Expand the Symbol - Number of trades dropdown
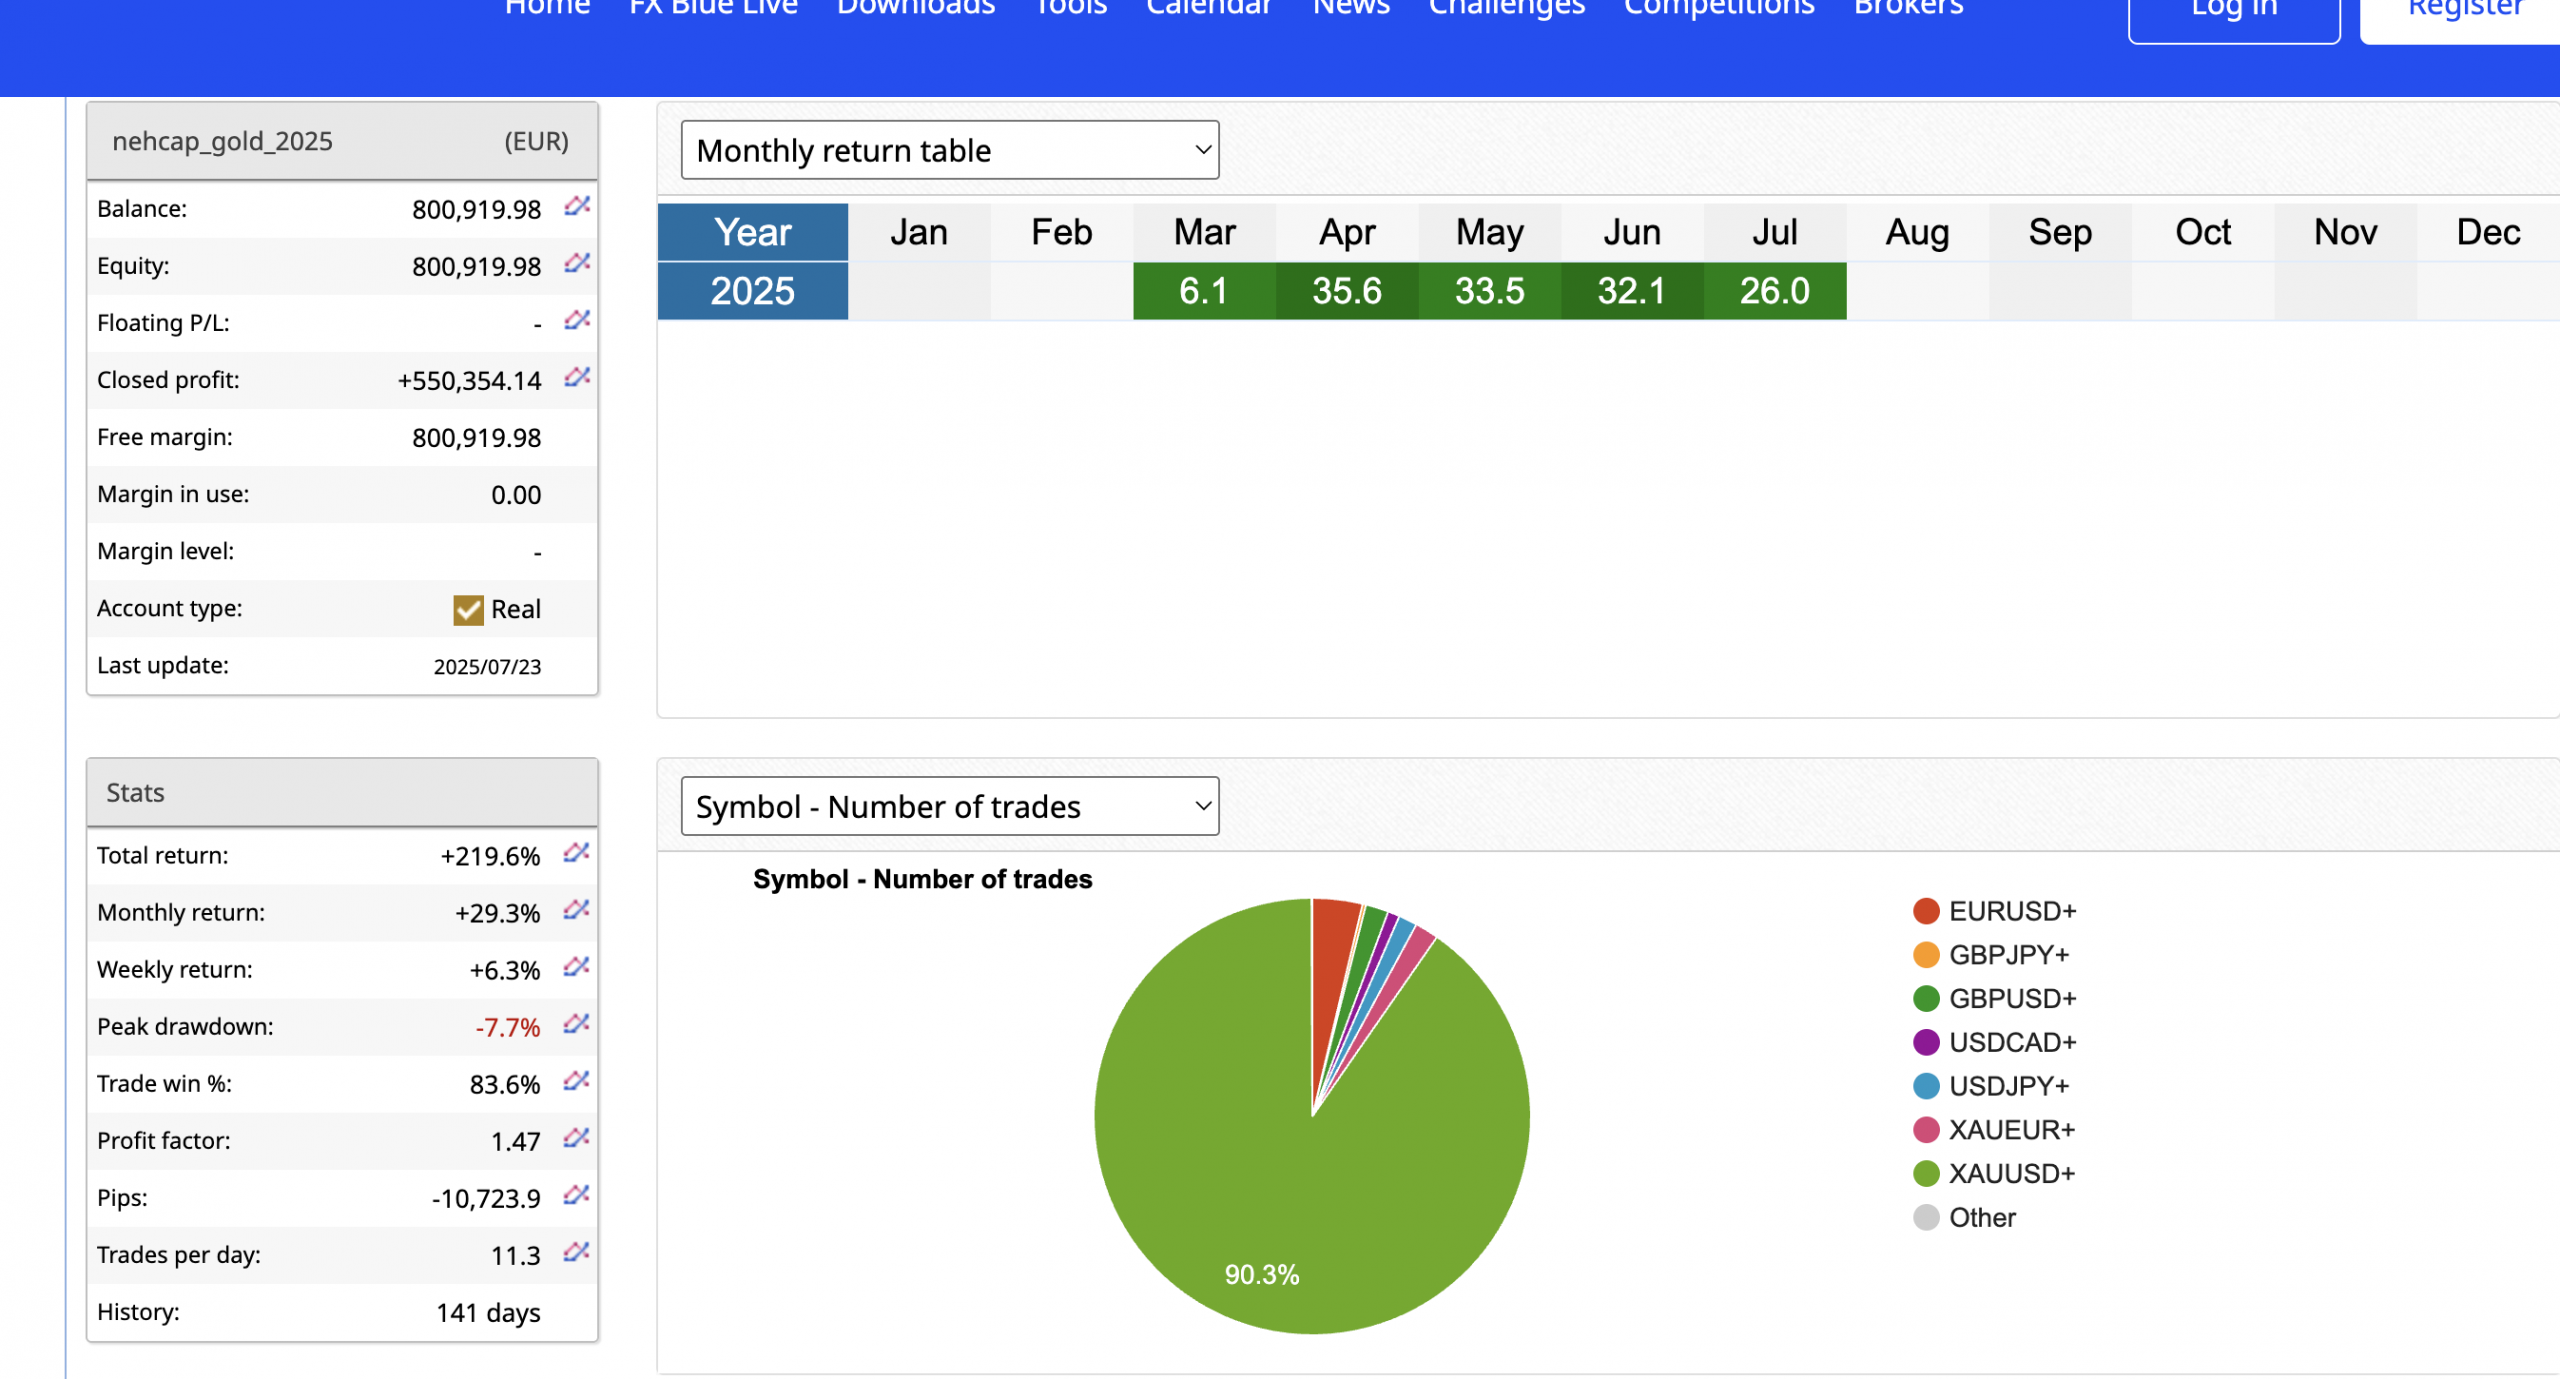The width and height of the screenshot is (2560, 1379). 949,807
